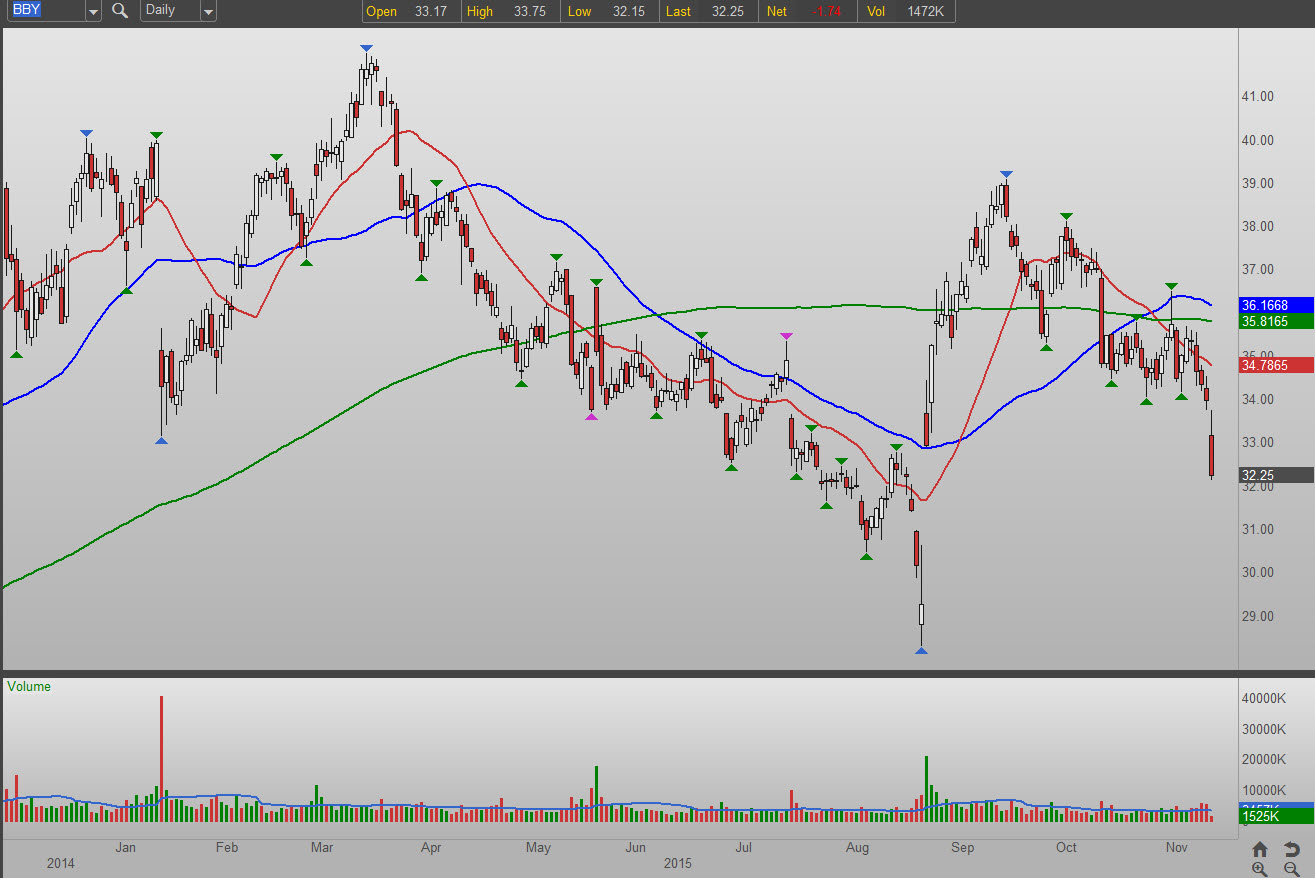Click the home reset view icon
This screenshot has height=878, width=1315.
pyautogui.click(x=1260, y=849)
